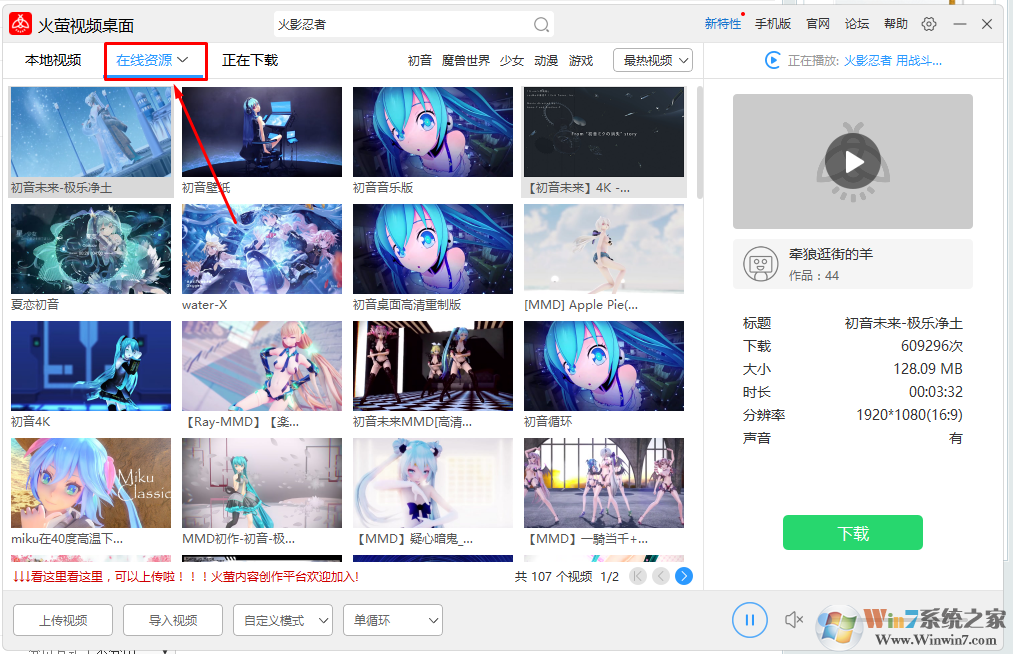The image size is (1013, 654).
Task: Click the 导入视频 button
Action: pyautogui.click(x=173, y=620)
